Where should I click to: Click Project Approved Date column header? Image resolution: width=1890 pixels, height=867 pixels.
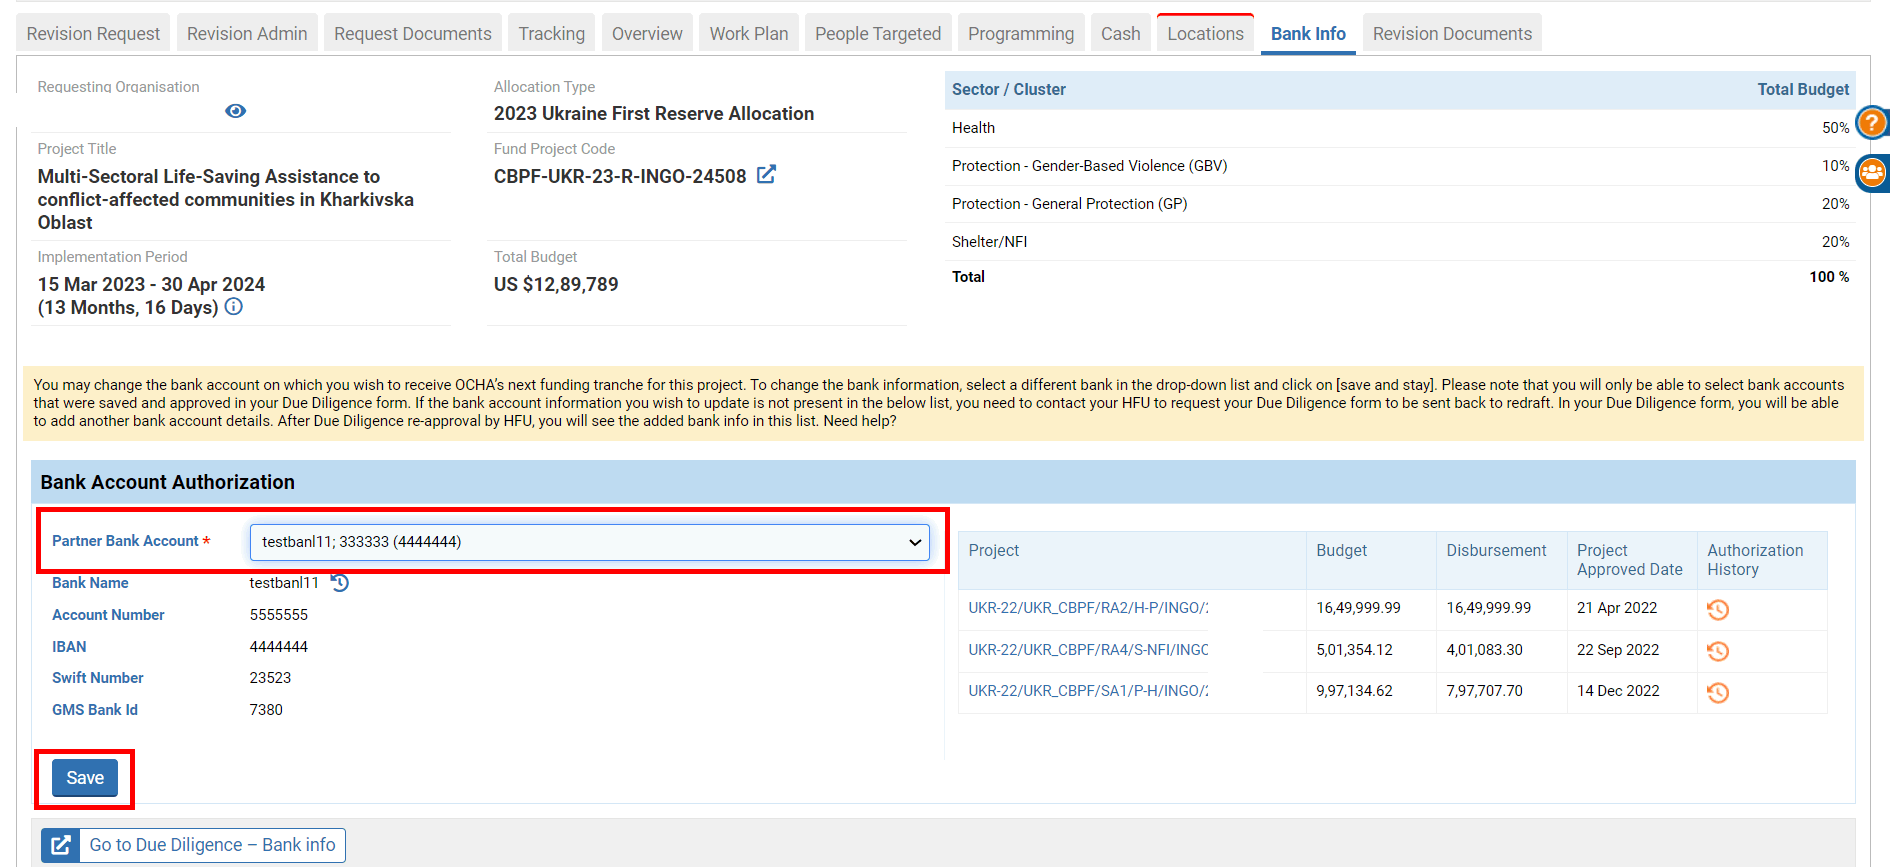[1630, 560]
